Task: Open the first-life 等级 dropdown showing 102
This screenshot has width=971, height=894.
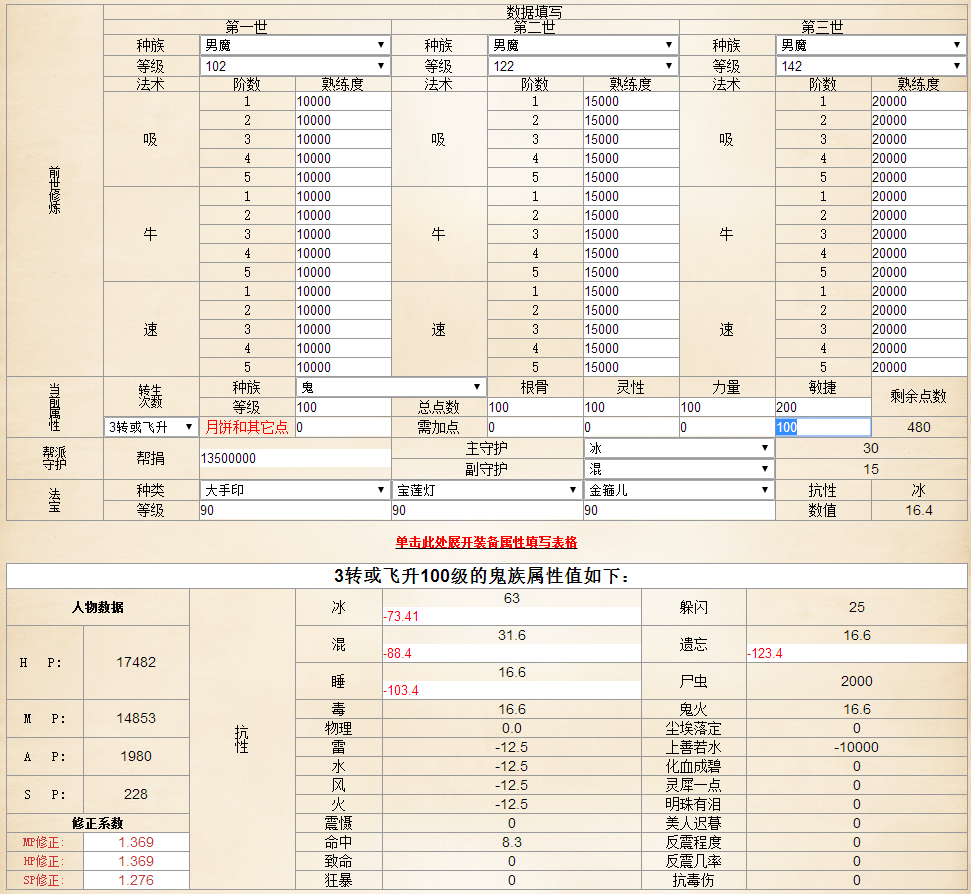Action: (x=295, y=66)
